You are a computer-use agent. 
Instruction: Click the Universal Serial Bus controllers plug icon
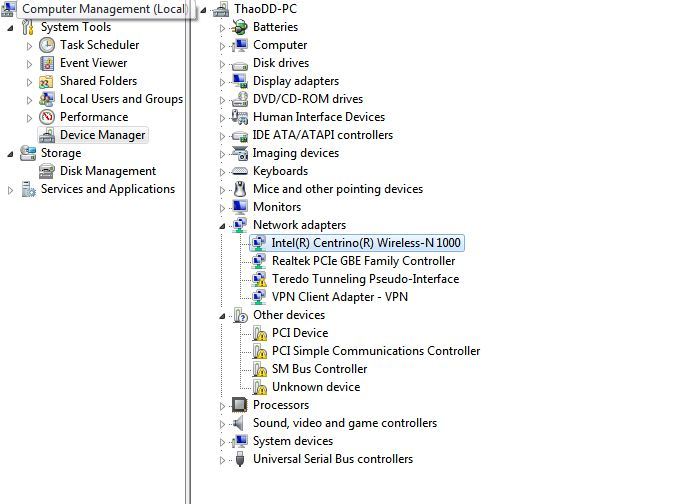(240, 459)
